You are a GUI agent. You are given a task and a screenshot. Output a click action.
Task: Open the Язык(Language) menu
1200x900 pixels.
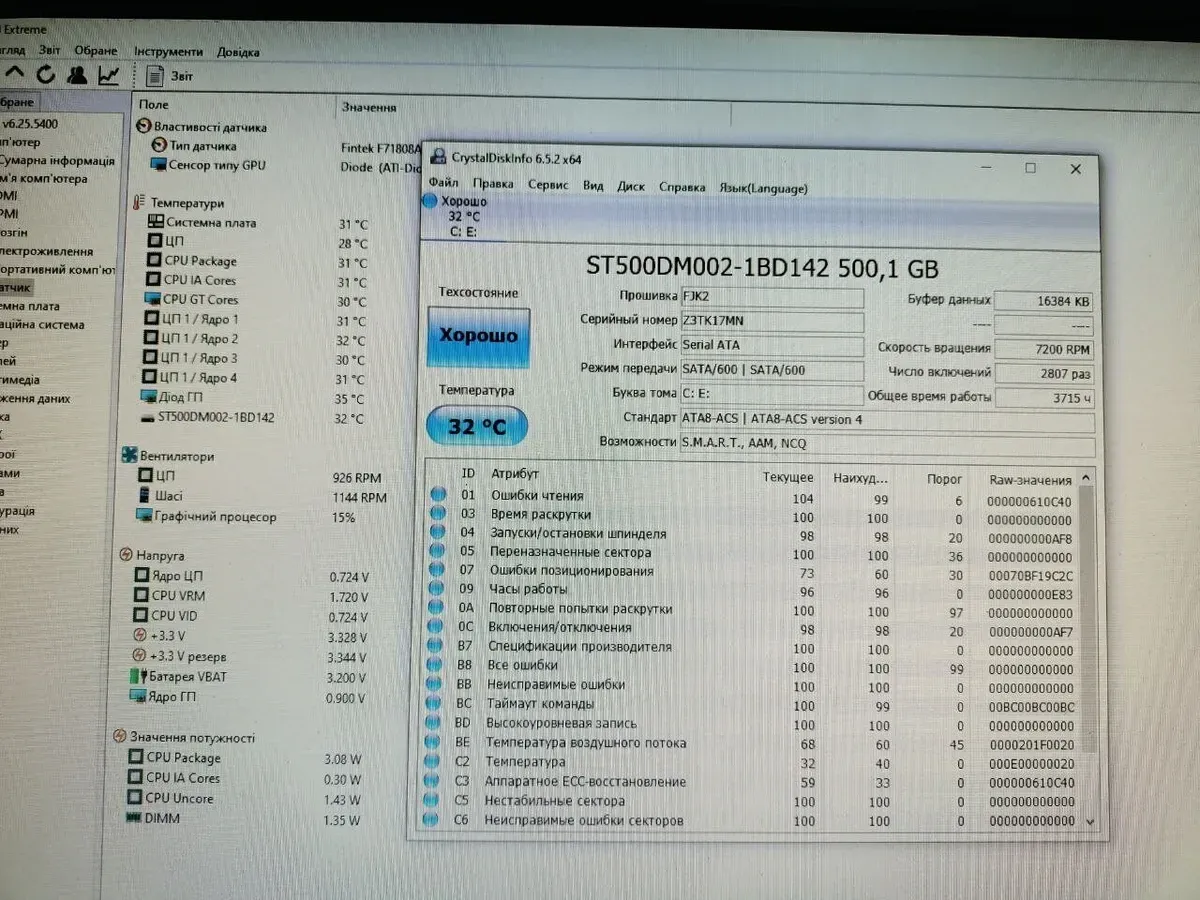(x=763, y=188)
